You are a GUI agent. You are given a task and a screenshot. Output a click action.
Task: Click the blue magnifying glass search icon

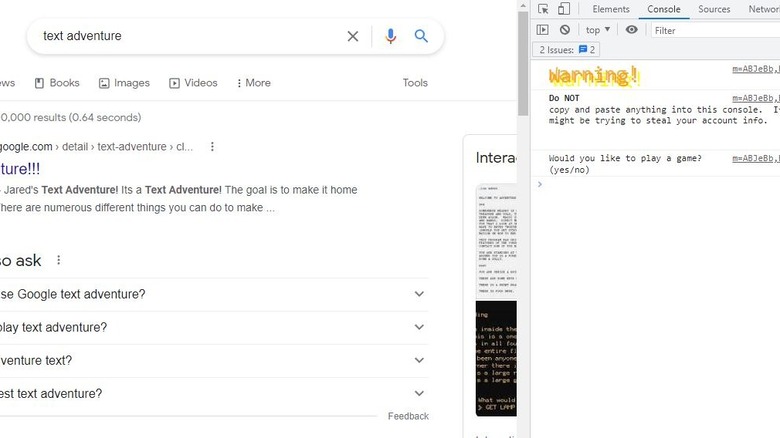click(421, 36)
